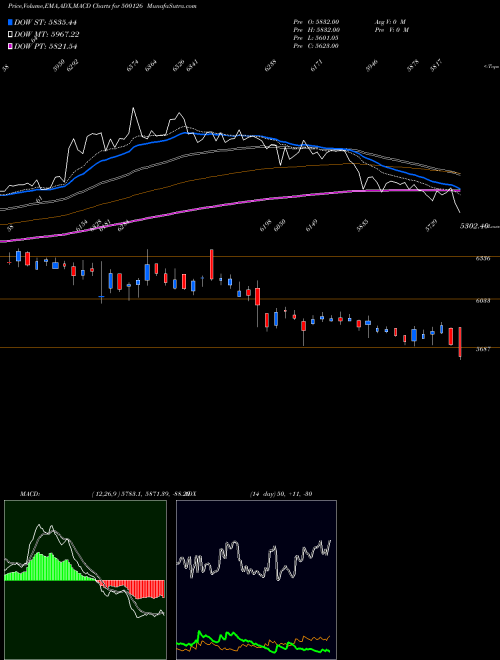Screen dimensions: 500x660
Task: Click the white DOW MT legend swatch
Action: [x=10, y=35]
